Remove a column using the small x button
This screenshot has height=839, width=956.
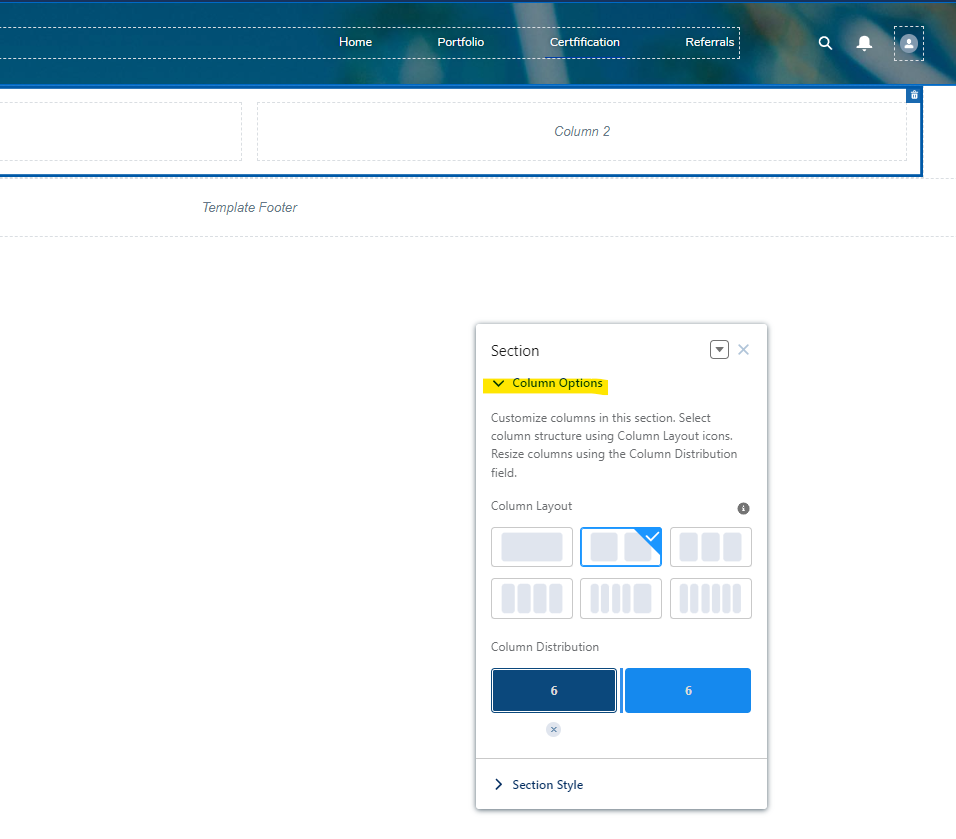point(553,729)
